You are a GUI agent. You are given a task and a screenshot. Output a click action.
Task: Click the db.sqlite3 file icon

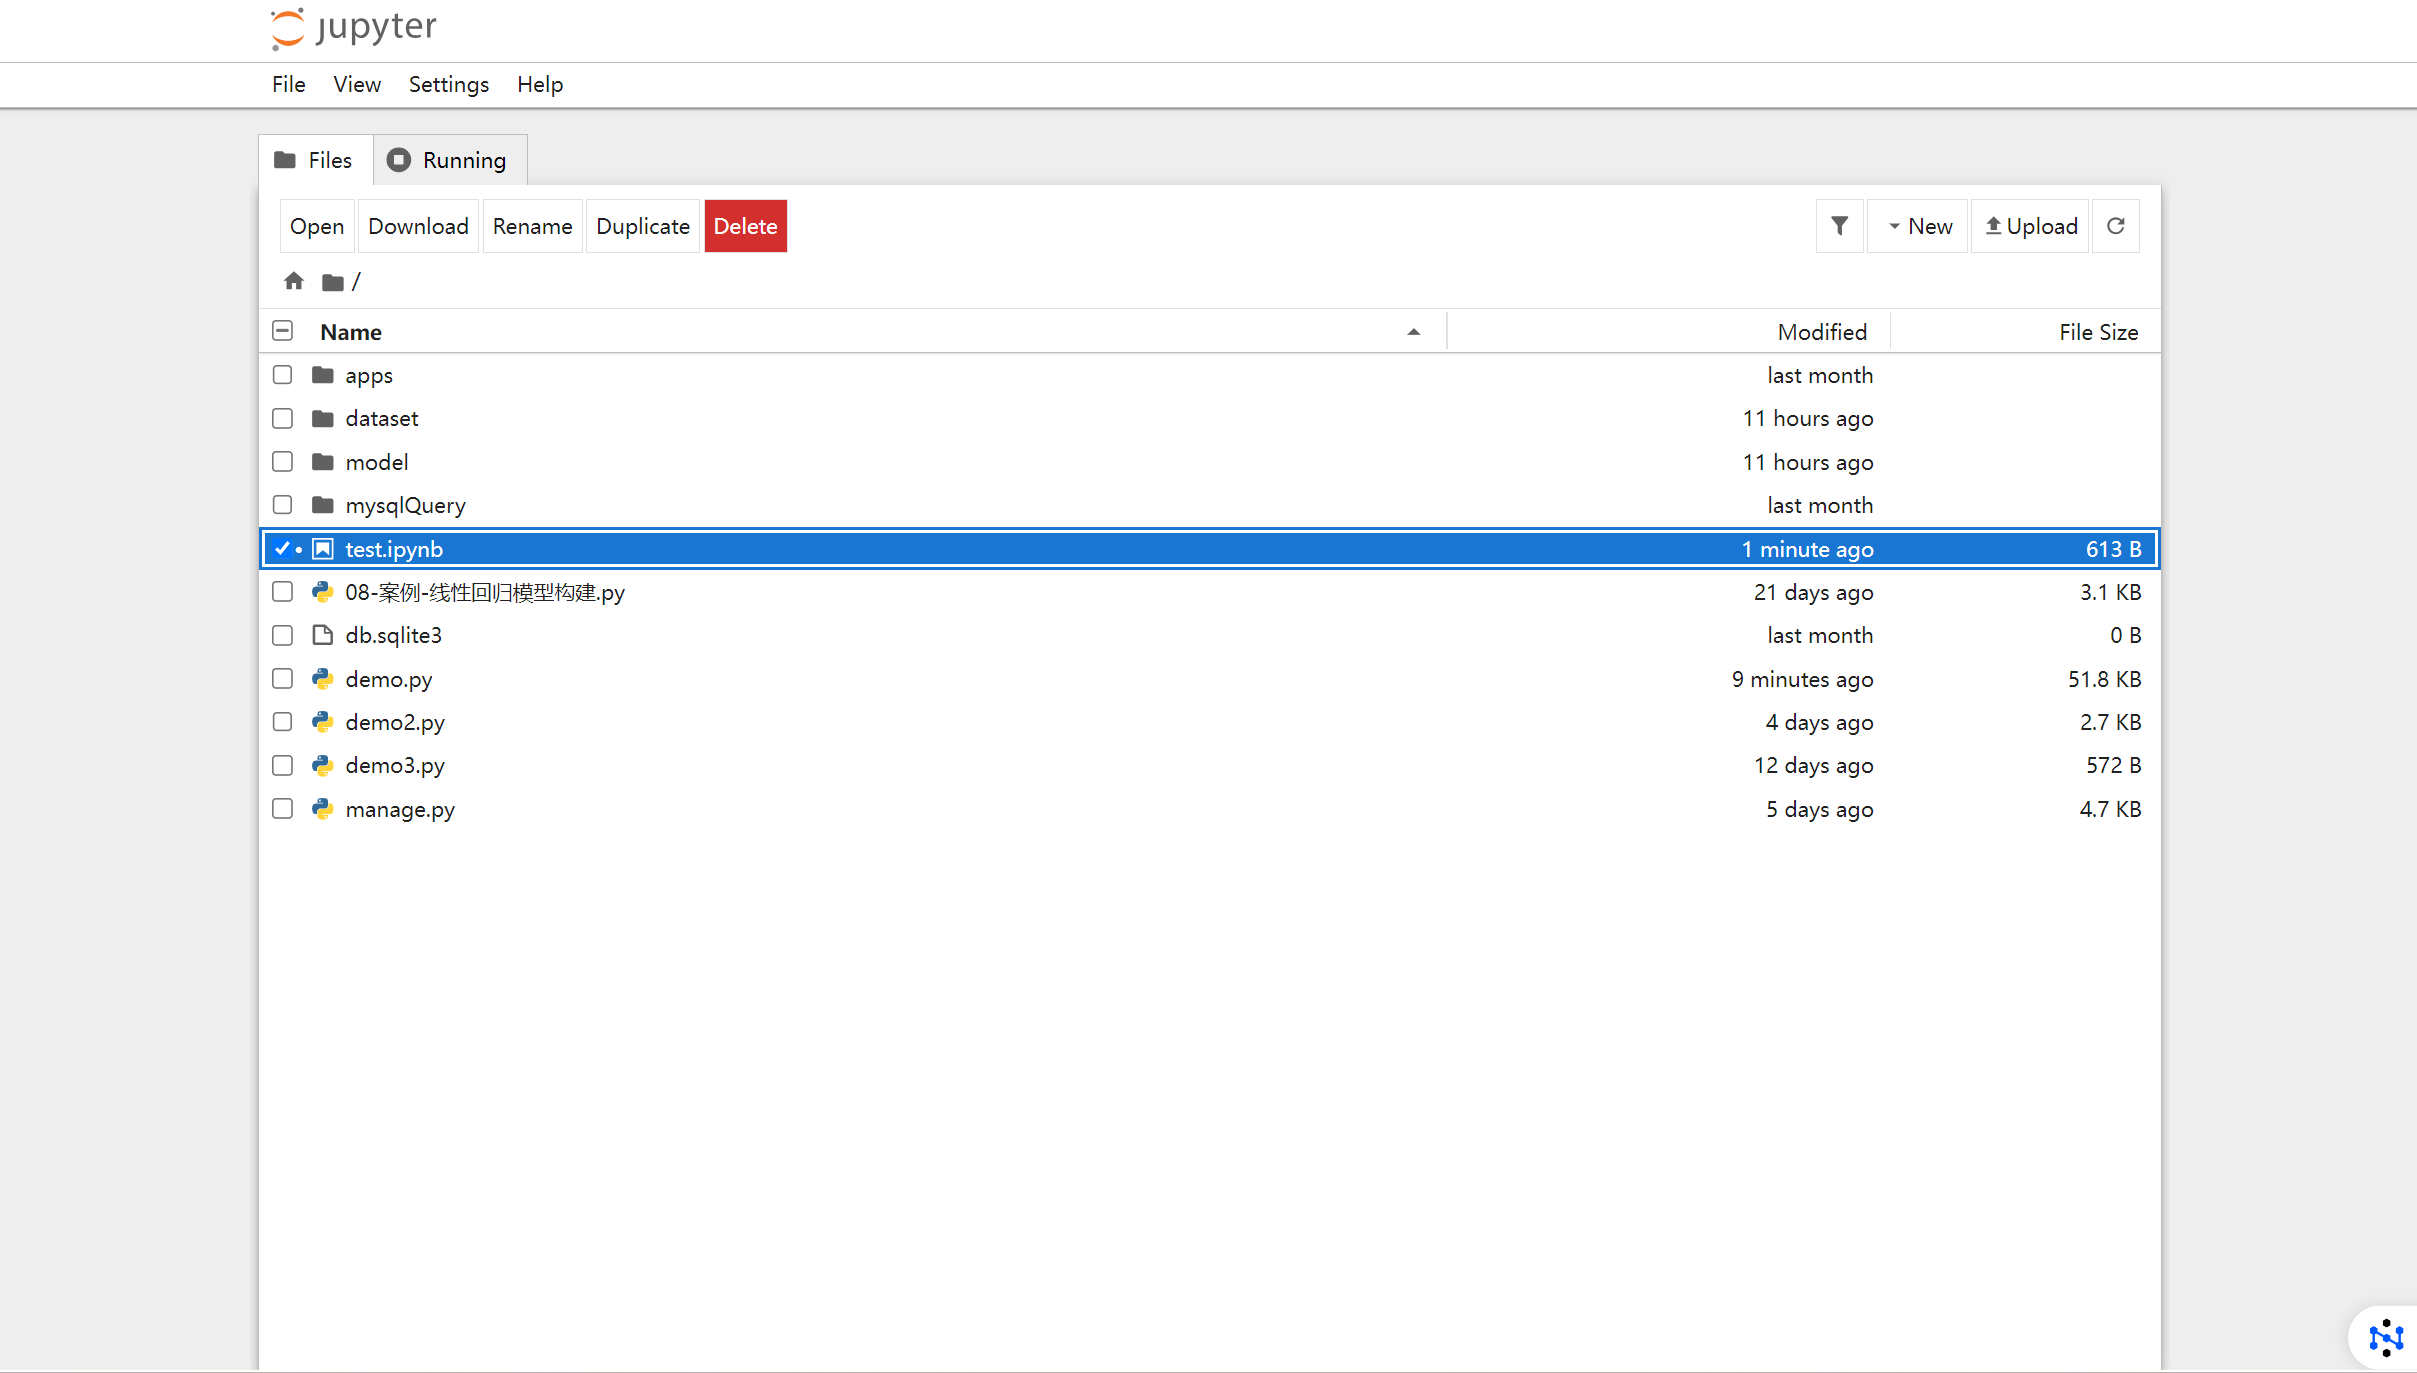(x=322, y=636)
